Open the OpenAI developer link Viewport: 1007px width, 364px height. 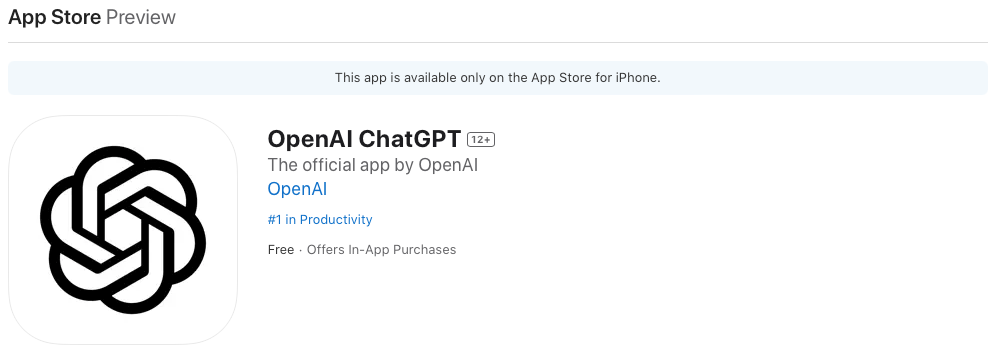pyautogui.click(x=297, y=189)
